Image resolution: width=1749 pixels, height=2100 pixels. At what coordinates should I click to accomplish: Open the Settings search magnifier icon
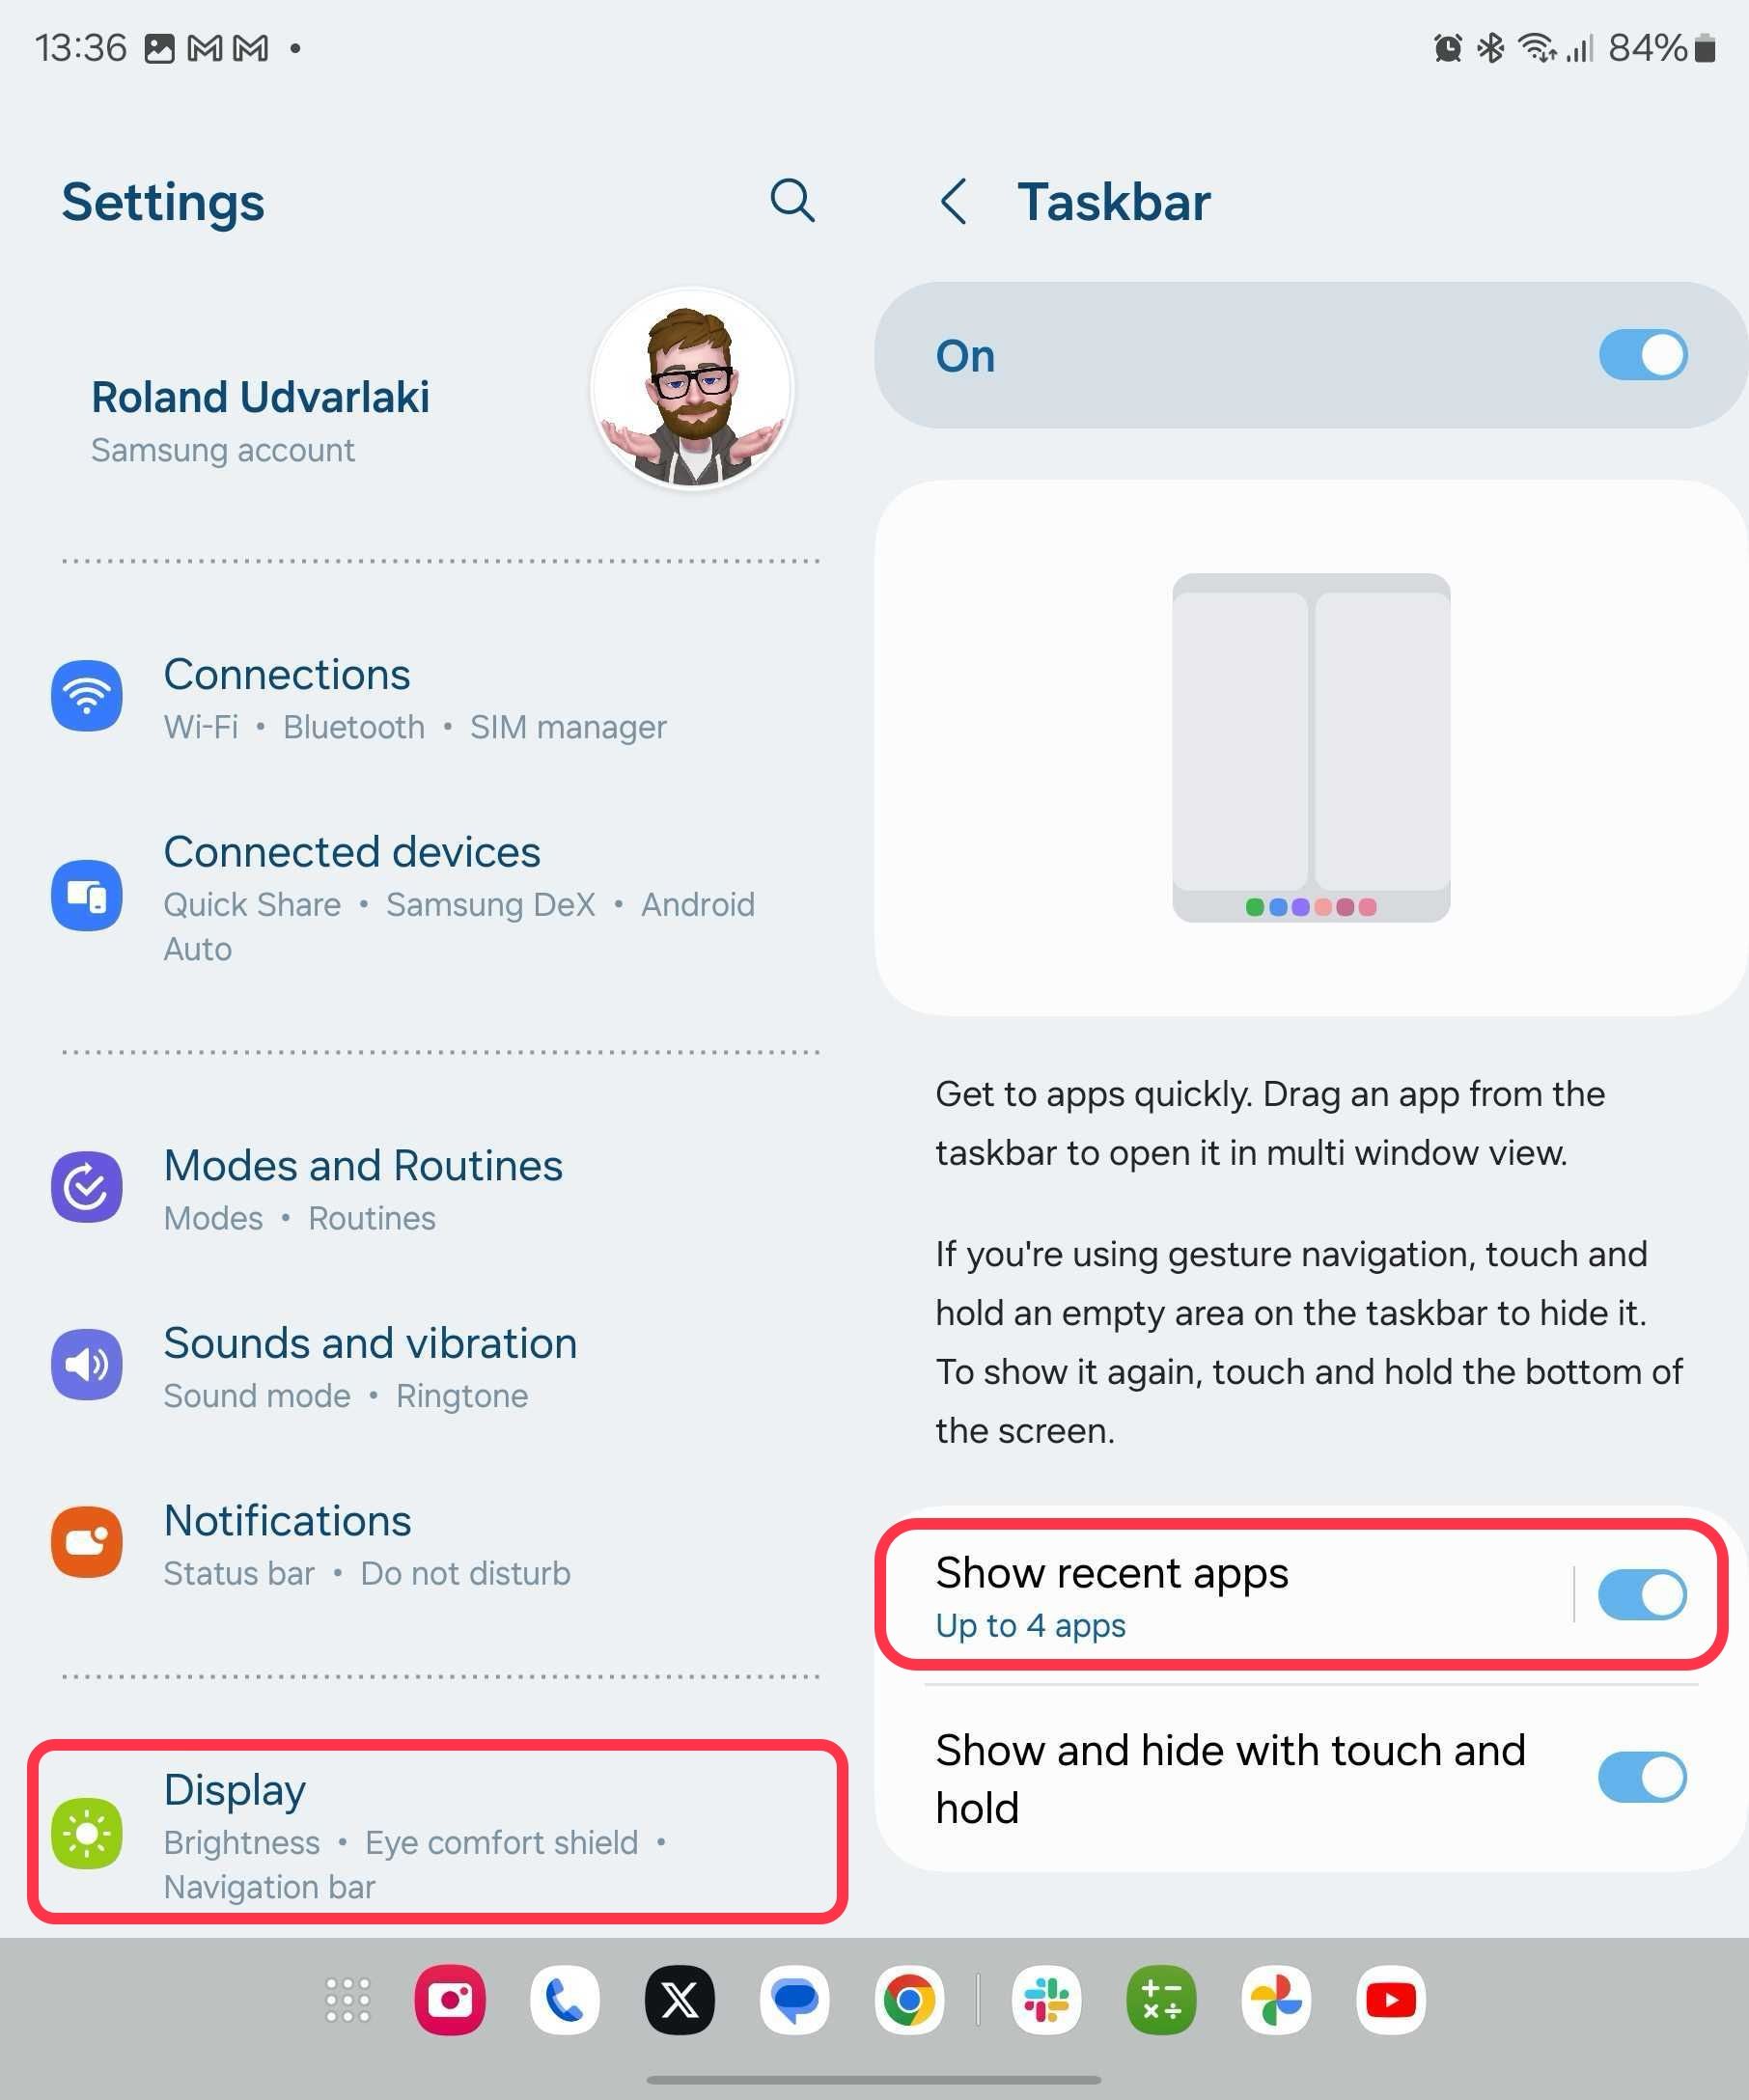pos(792,201)
